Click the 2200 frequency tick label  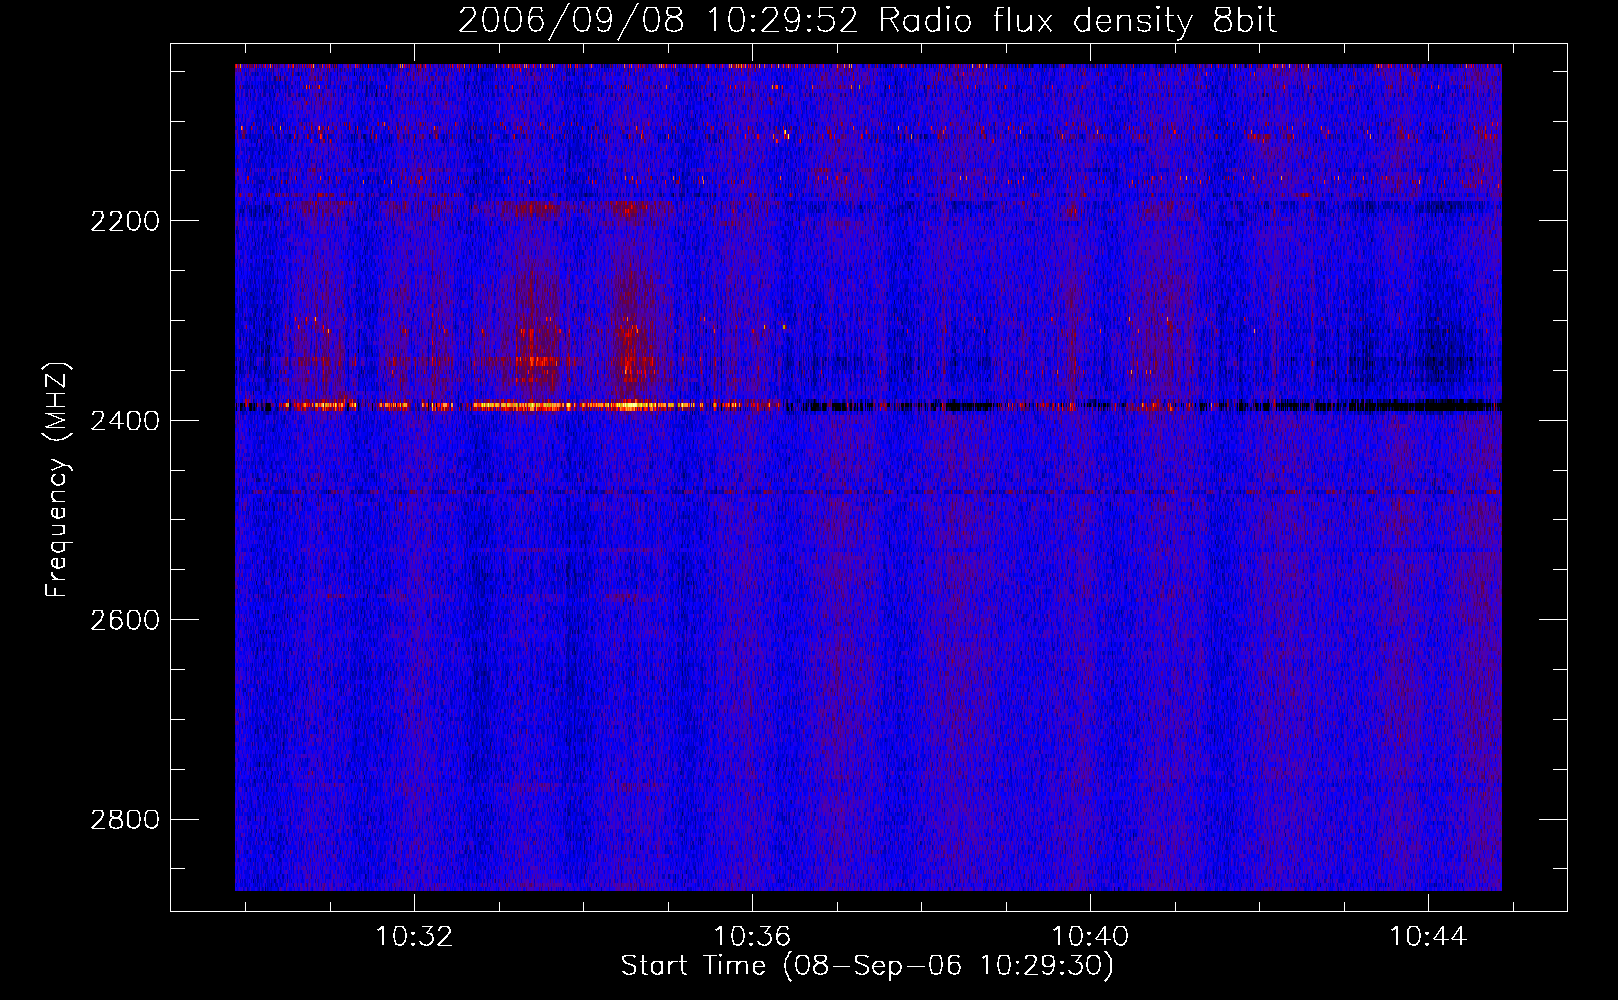pyautogui.click(x=125, y=221)
